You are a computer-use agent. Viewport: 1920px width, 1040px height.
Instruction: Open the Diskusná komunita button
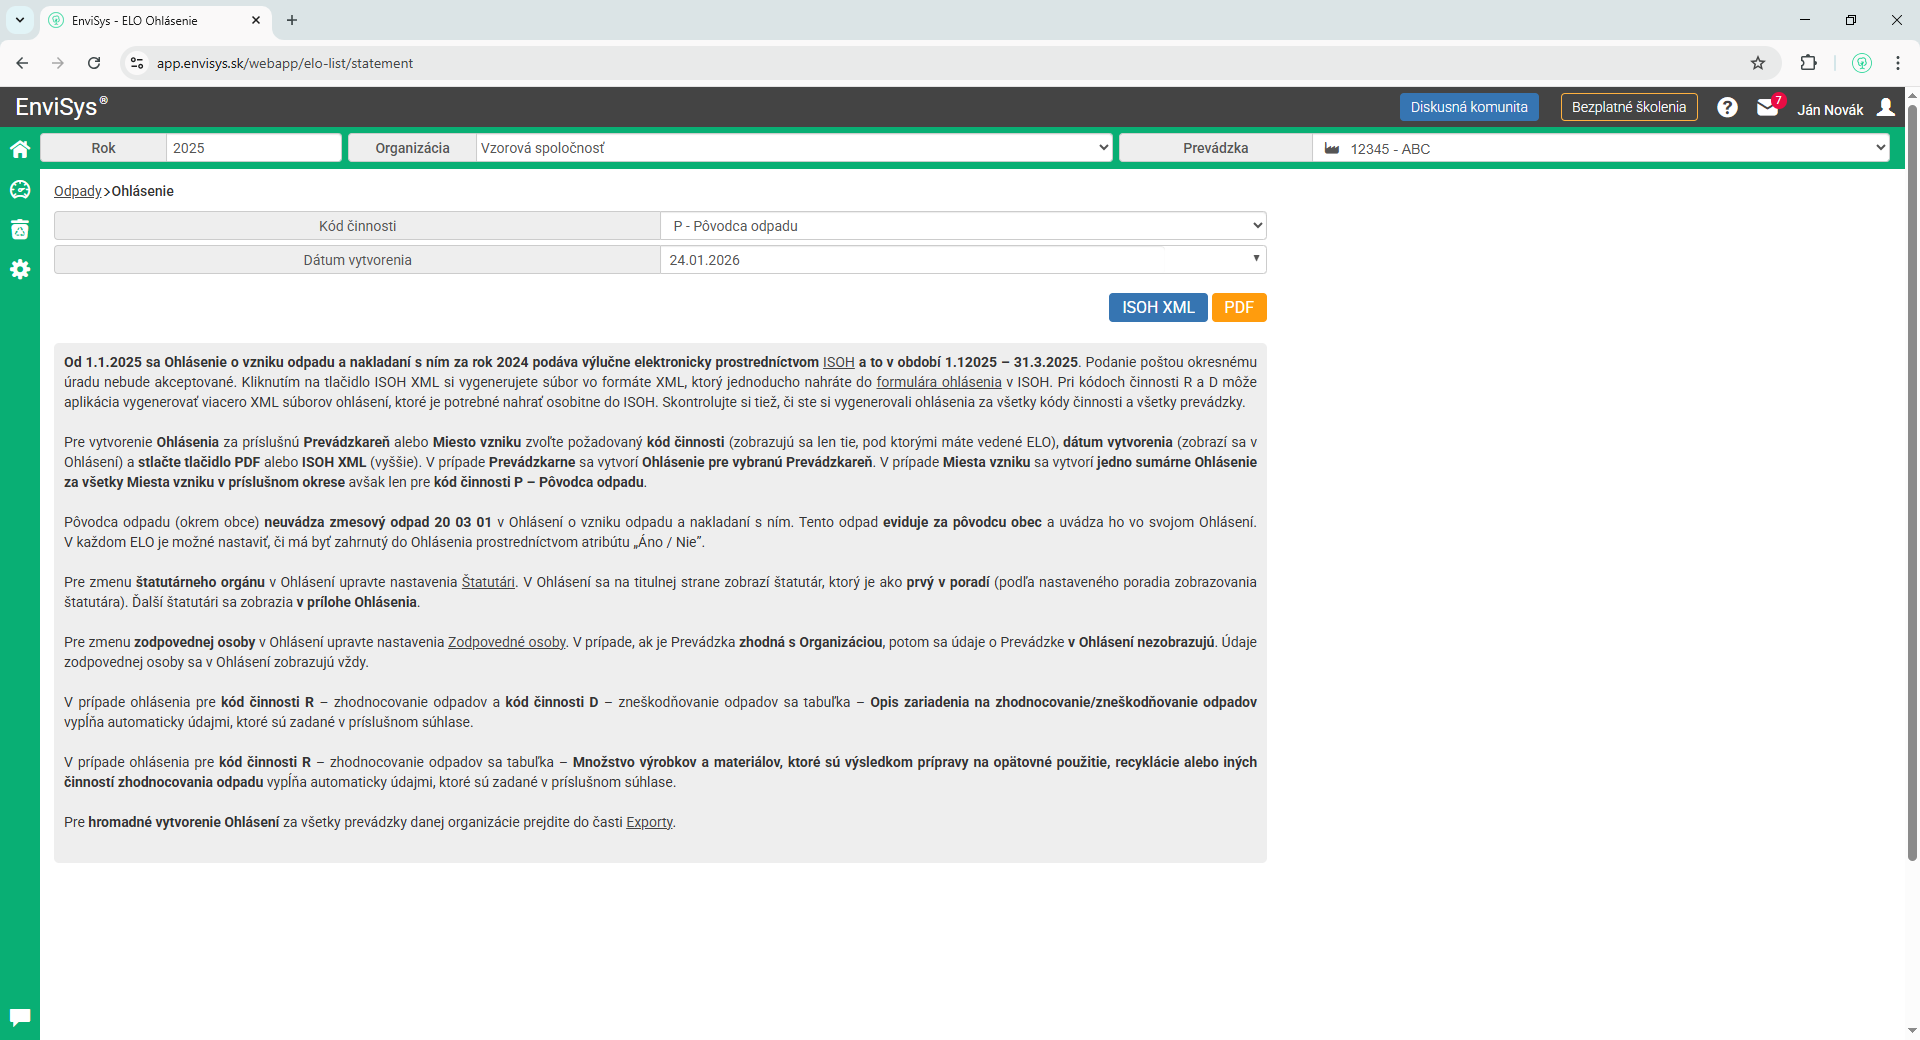click(1468, 107)
